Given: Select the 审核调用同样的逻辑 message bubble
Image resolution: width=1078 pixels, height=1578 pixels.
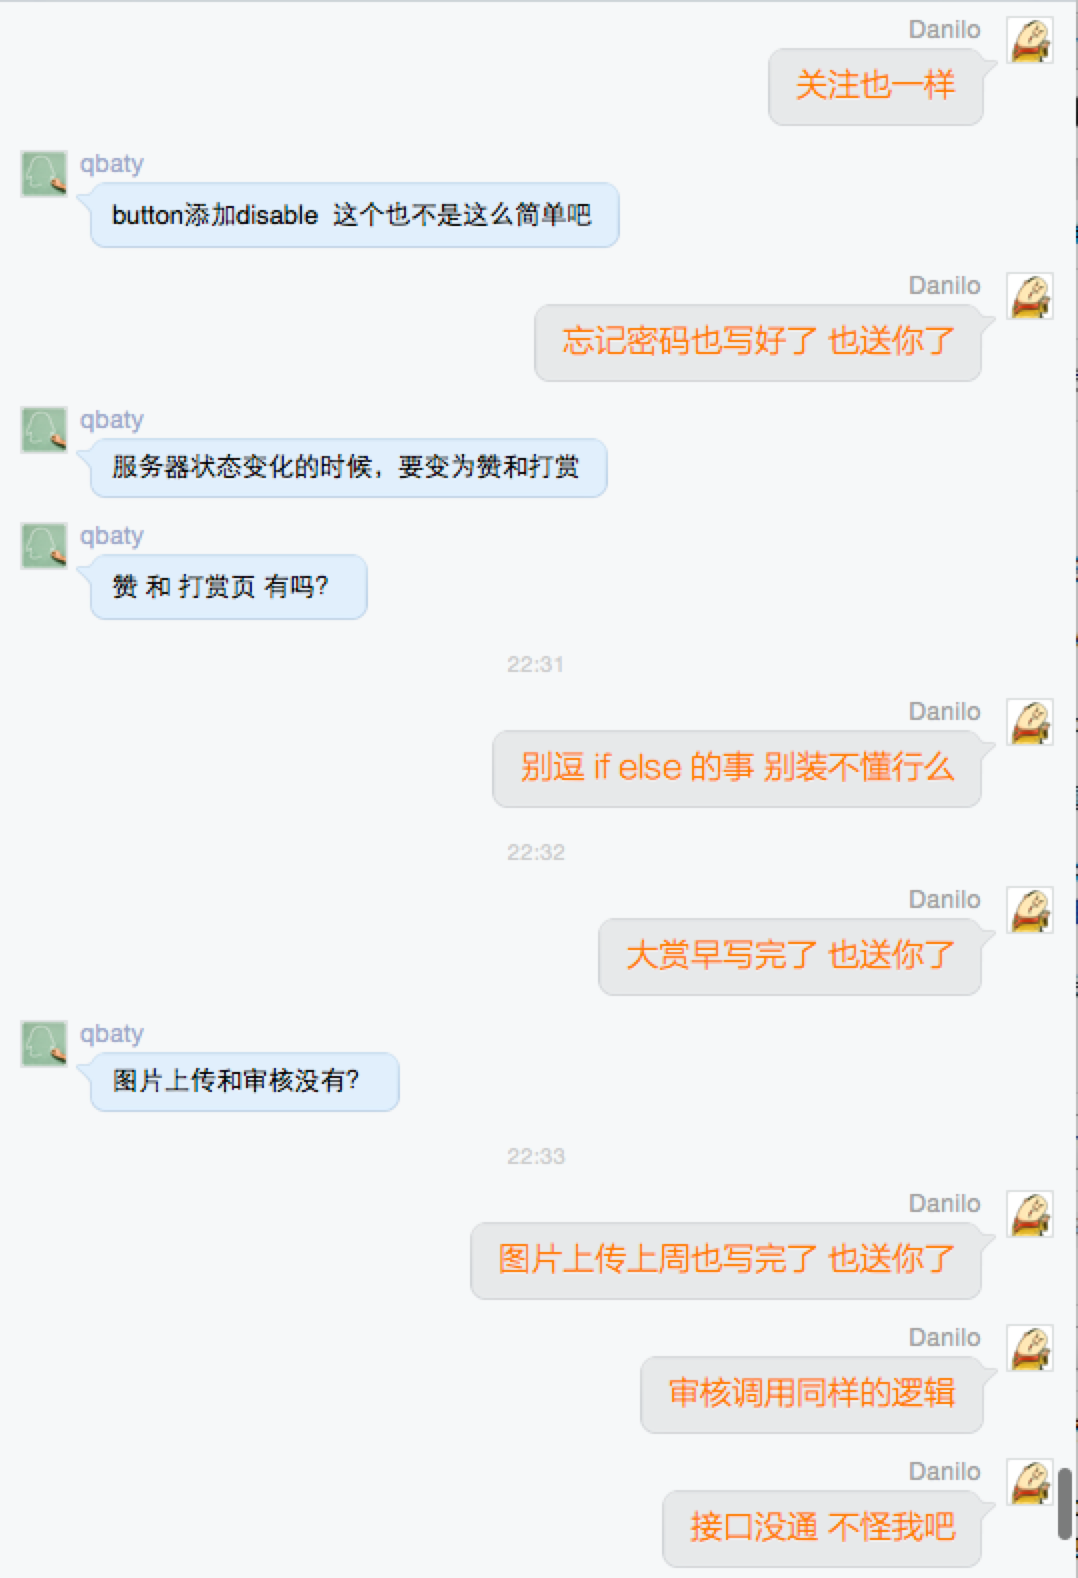Looking at the screenshot, I should 811,1394.
